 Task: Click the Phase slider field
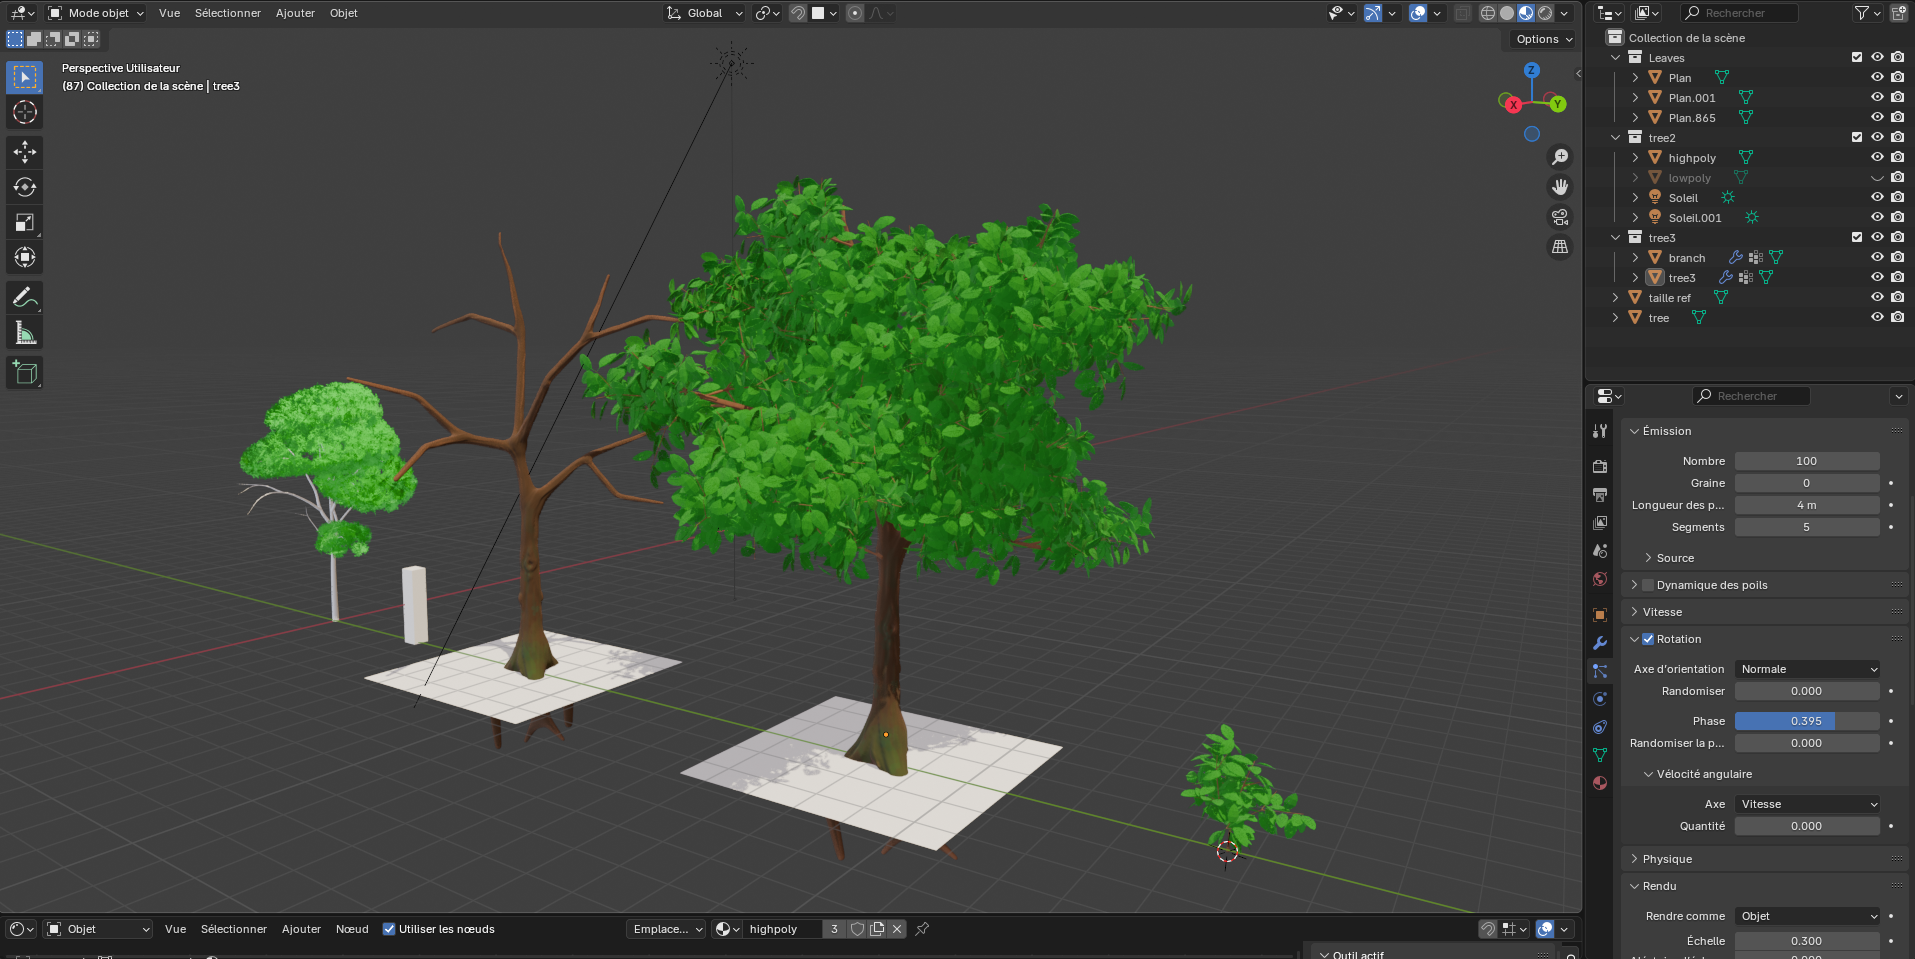click(x=1806, y=721)
